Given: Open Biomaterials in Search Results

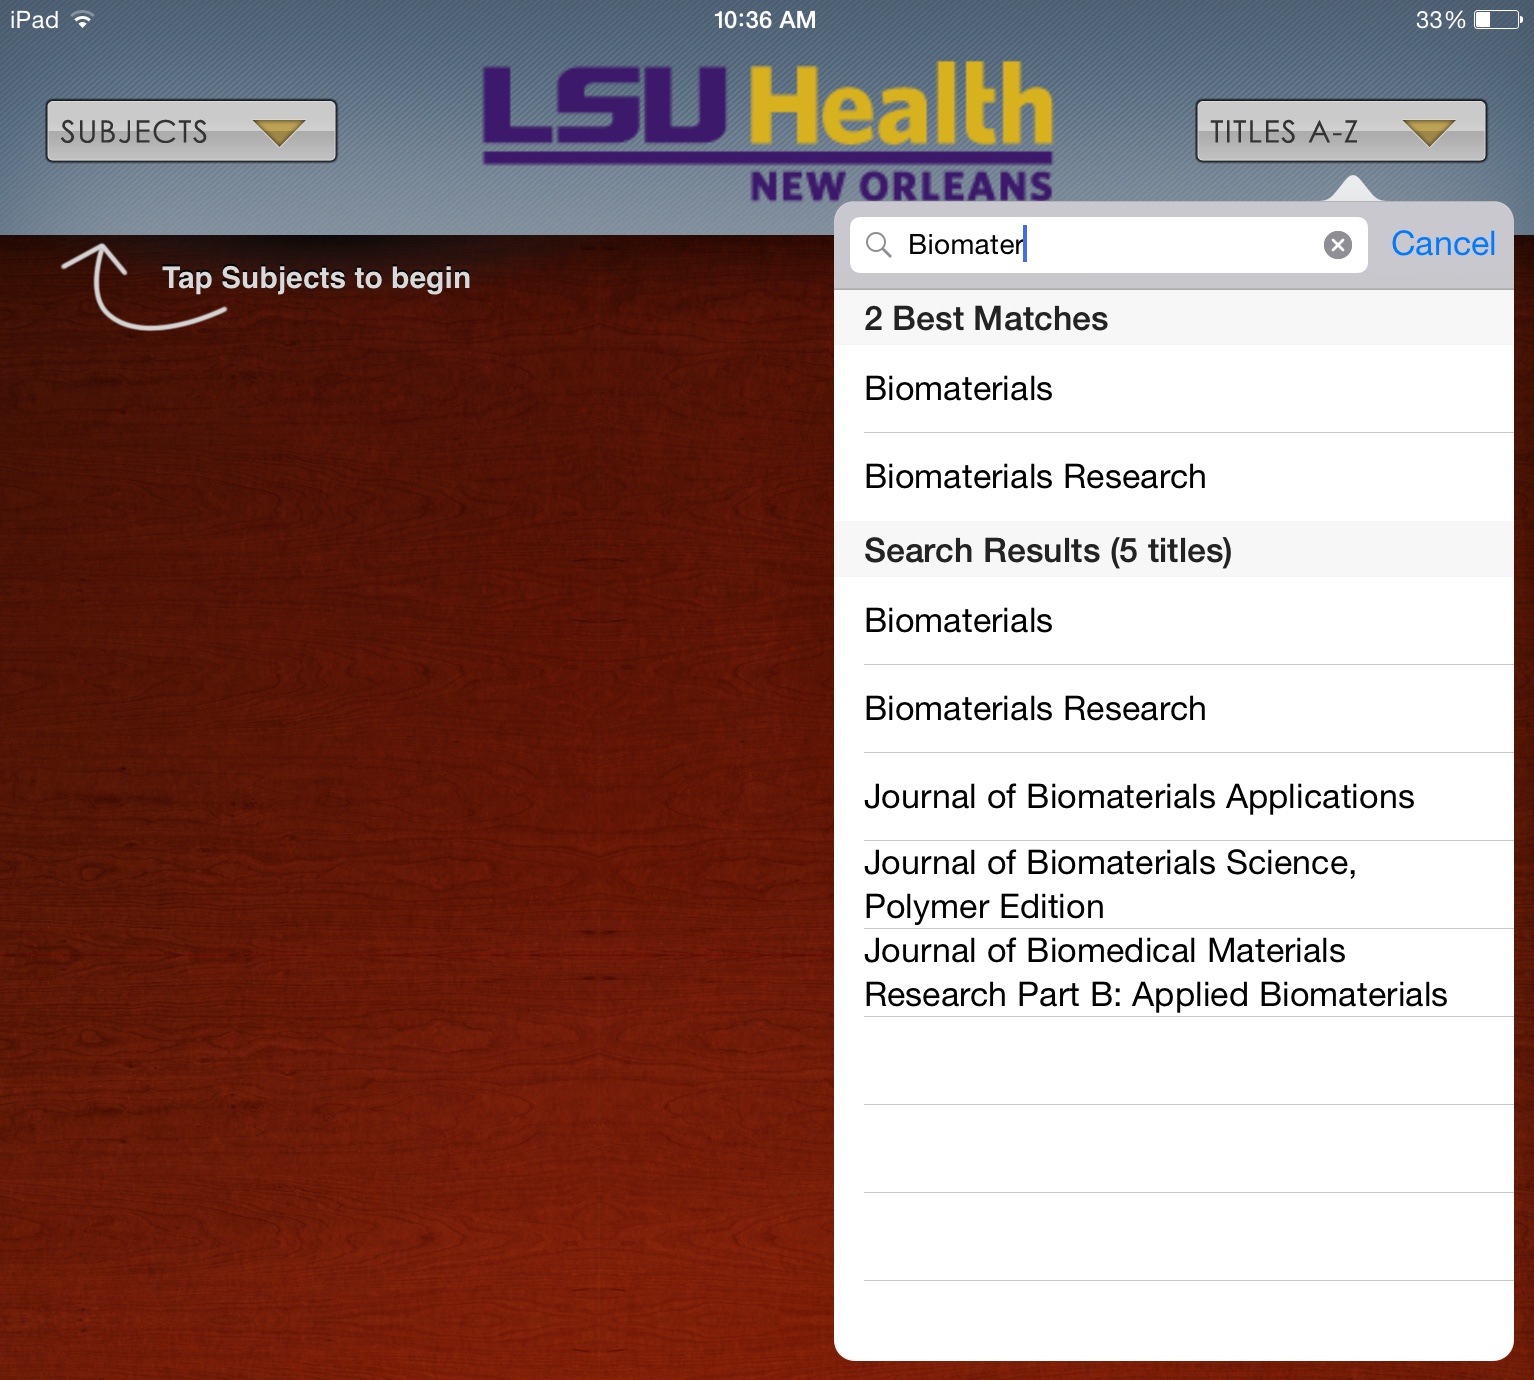Looking at the screenshot, I should tap(1174, 621).
